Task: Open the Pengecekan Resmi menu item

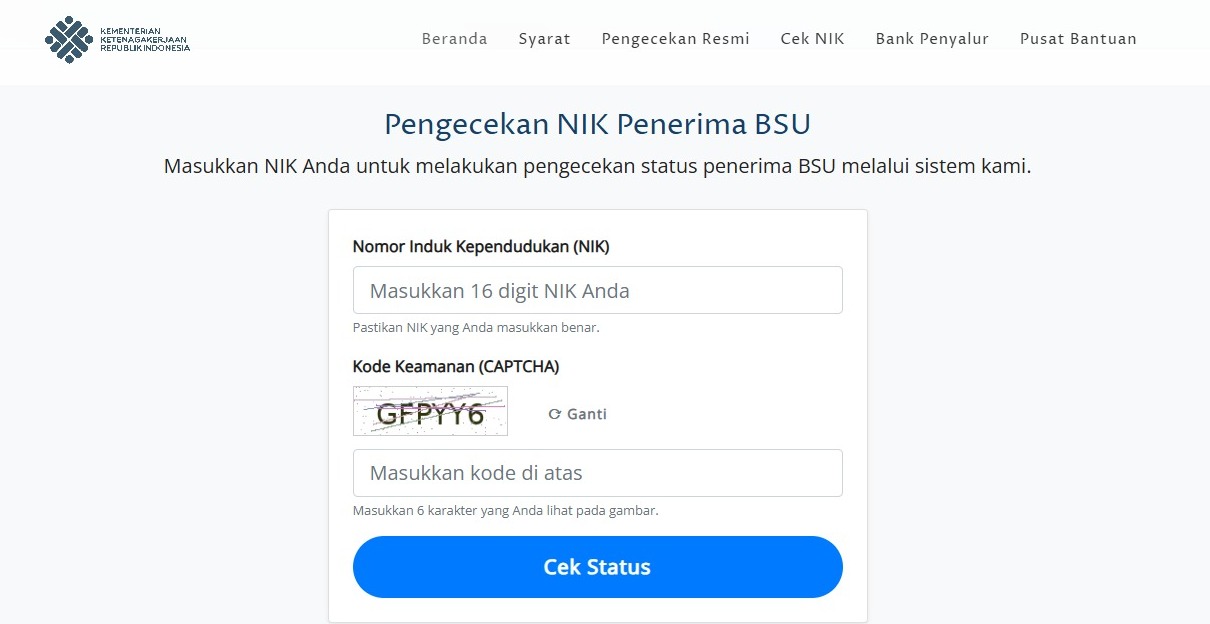Action: click(675, 39)
